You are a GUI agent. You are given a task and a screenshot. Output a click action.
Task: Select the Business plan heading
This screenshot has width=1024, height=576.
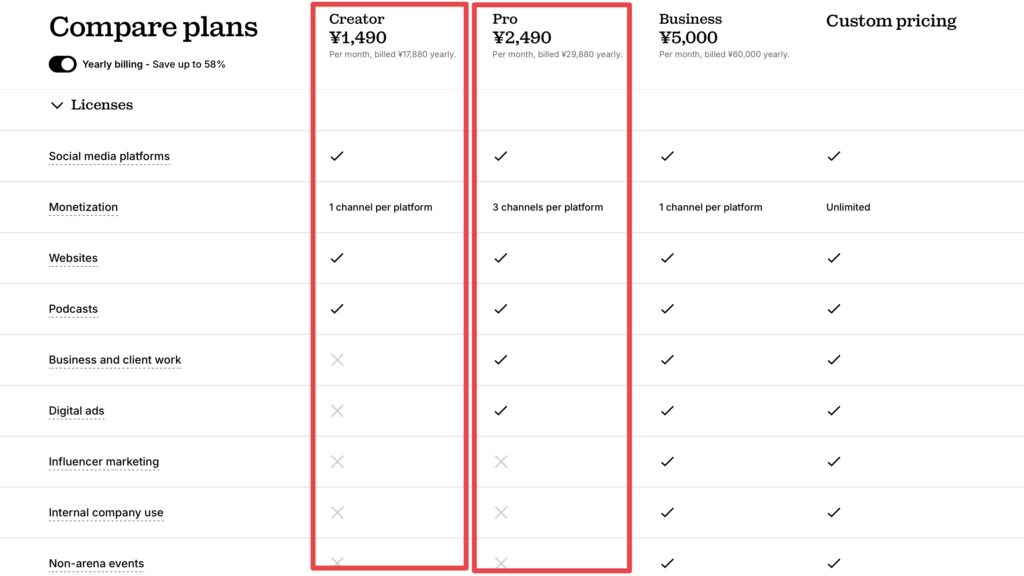click(x=690, y=19)
